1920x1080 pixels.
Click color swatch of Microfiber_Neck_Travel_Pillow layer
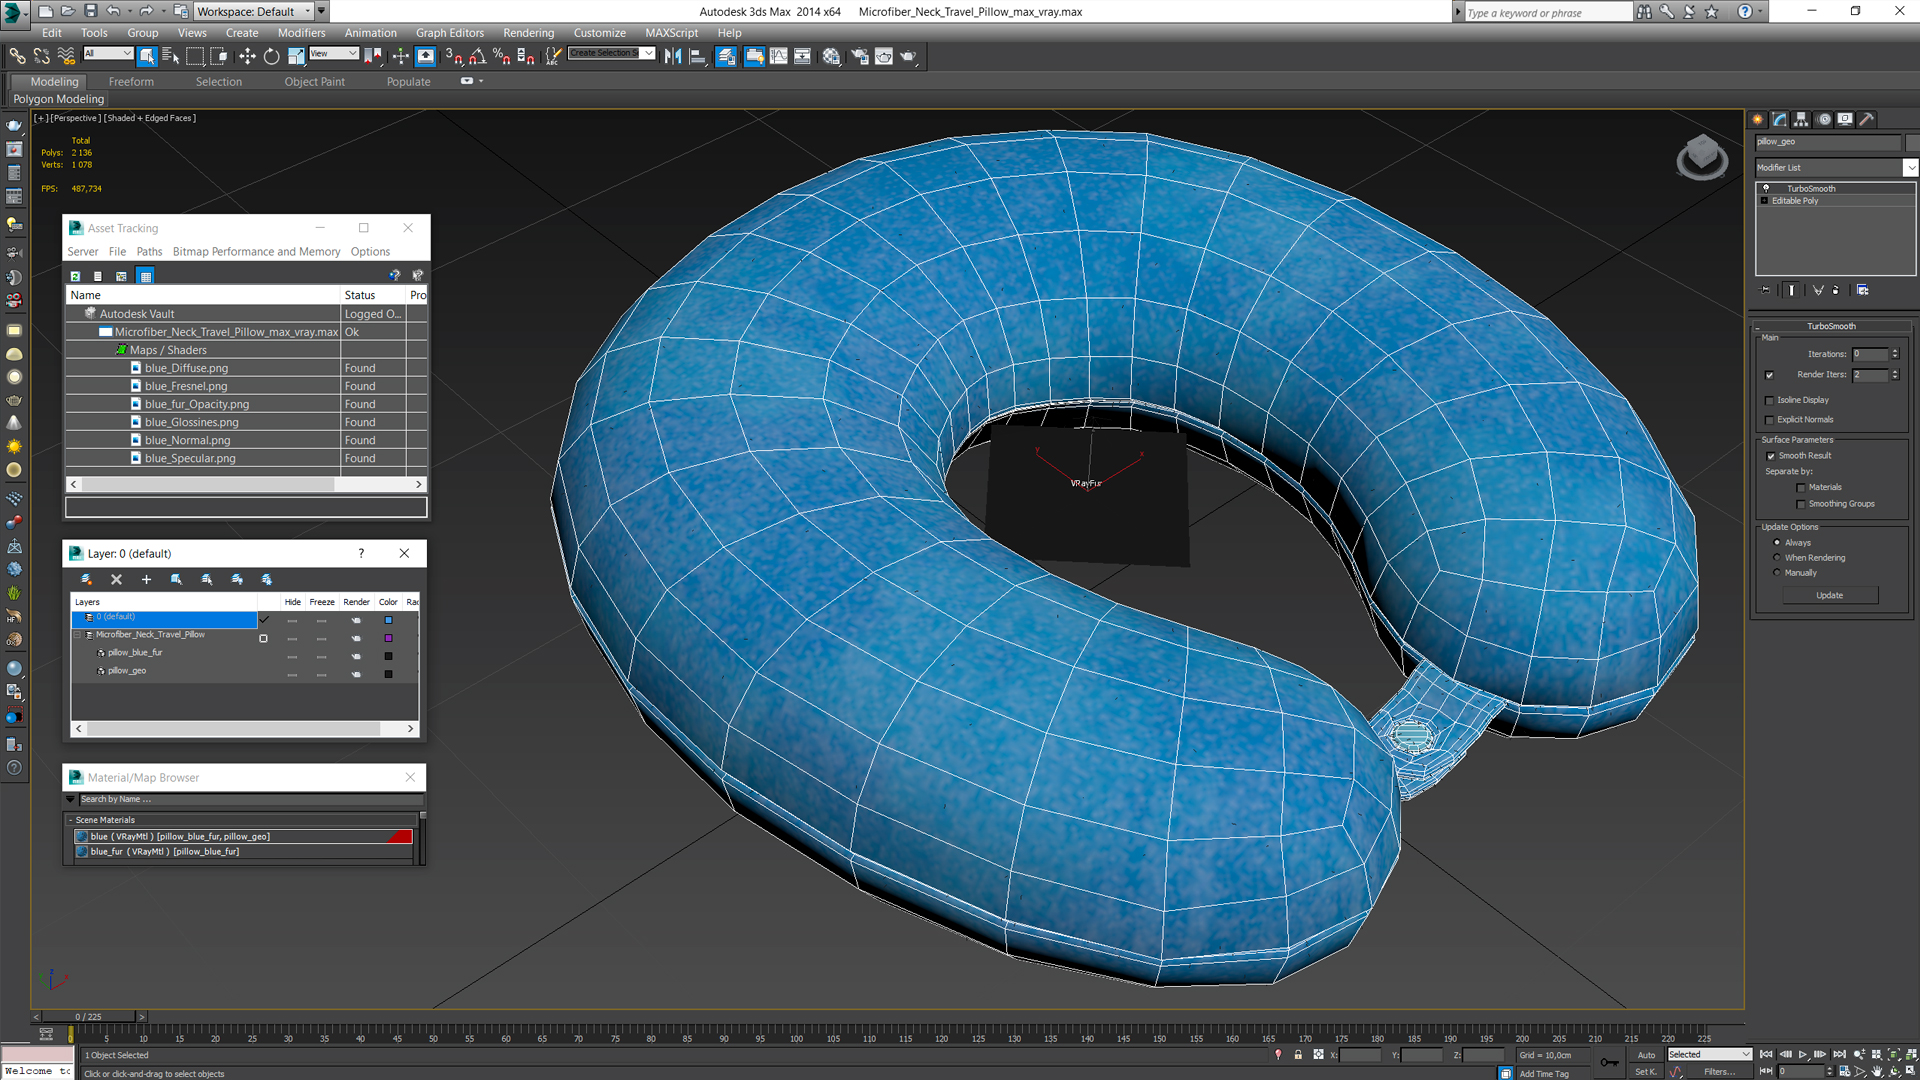click(388, 638)
